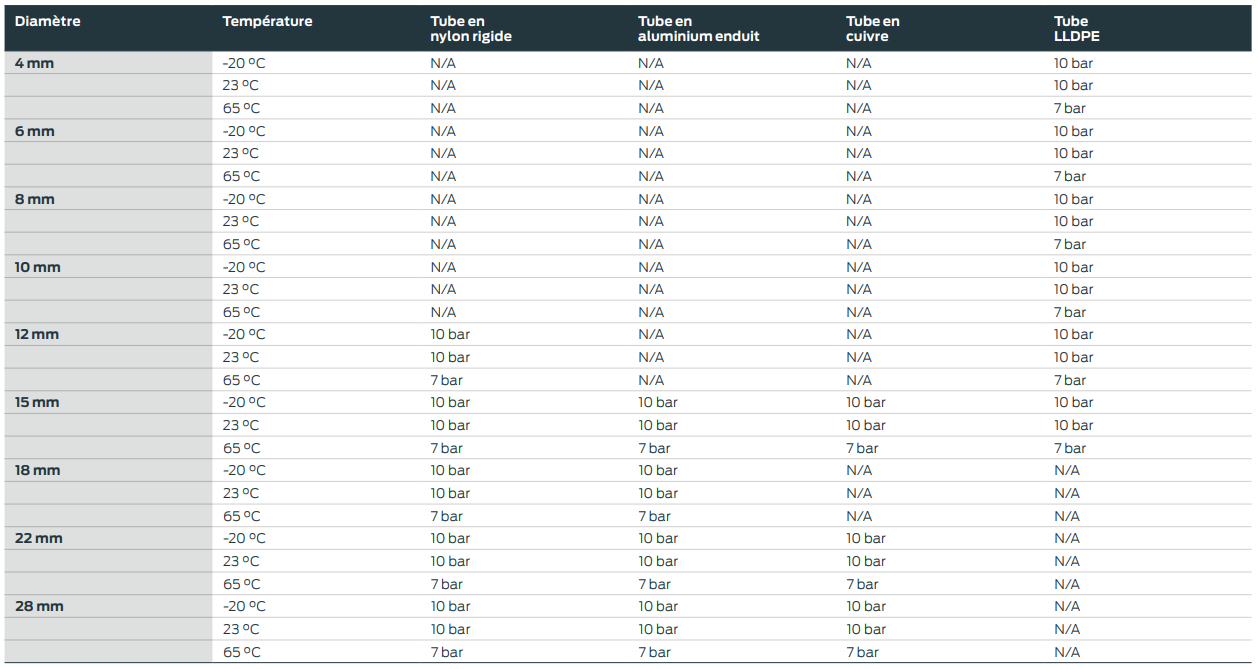Select the 15 mm diameter row label

pos(37,402)
